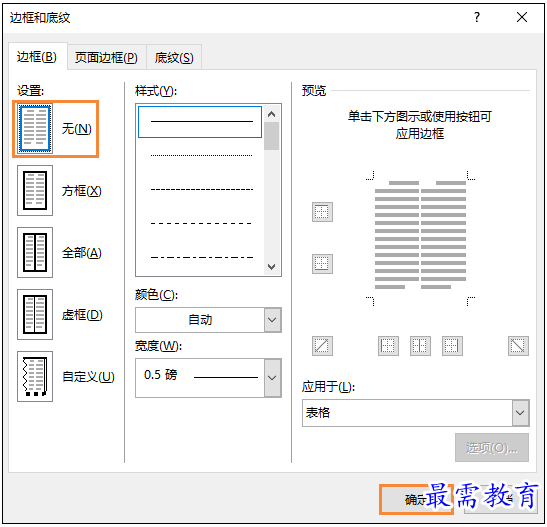
Task: Choose the 方框(X) box border setting
Action: coord(35,190)
